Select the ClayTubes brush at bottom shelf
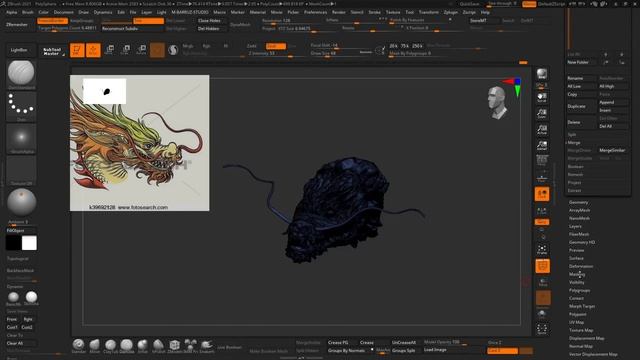The width and height of the screenshot is (640, 360). click(110, 345)
